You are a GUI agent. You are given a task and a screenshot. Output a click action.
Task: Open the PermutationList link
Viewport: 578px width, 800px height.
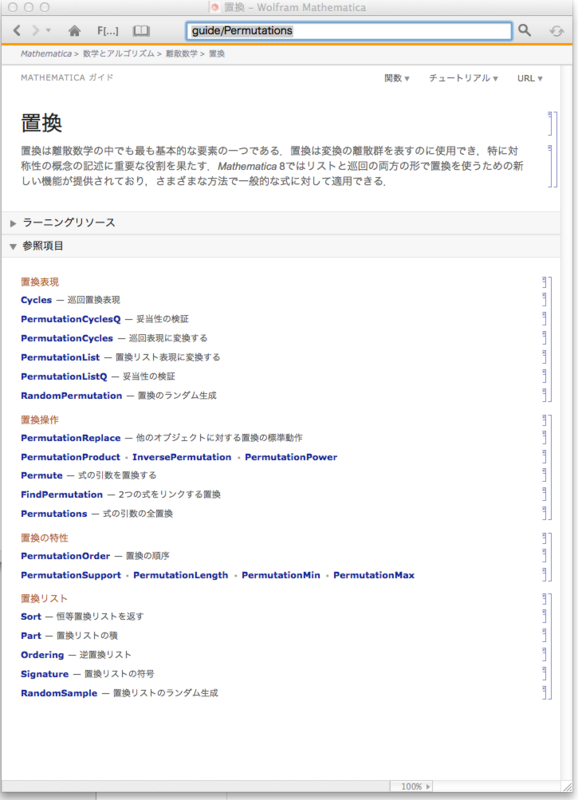pyautogui.click(x=60, y=357)
